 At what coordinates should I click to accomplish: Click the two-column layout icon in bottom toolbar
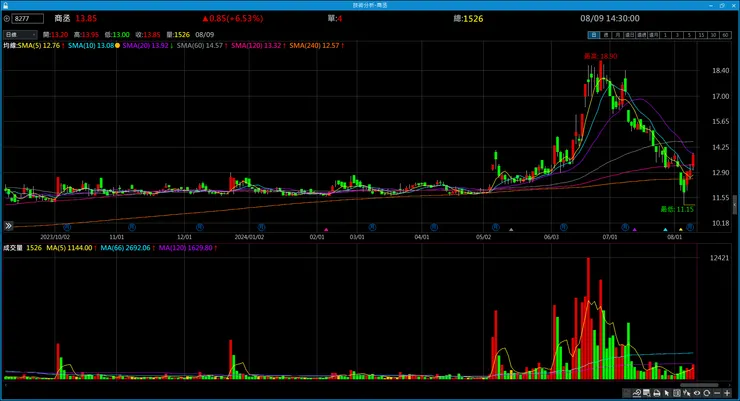(x=677, y=393)
